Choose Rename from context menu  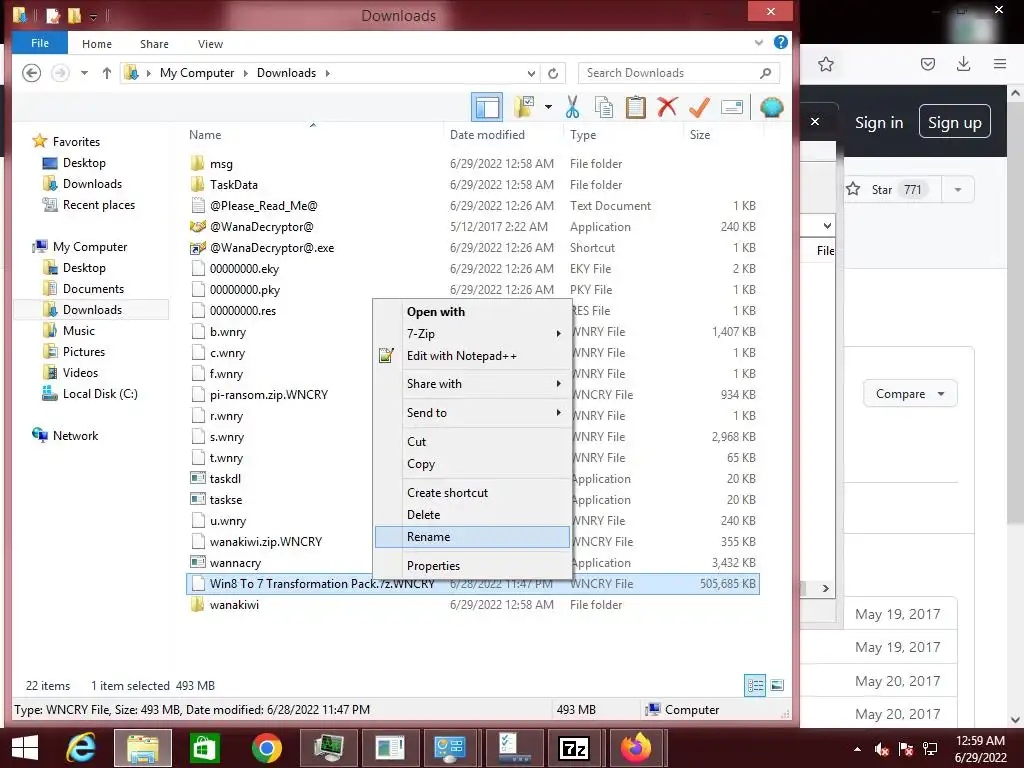click(x=473, y=537)
